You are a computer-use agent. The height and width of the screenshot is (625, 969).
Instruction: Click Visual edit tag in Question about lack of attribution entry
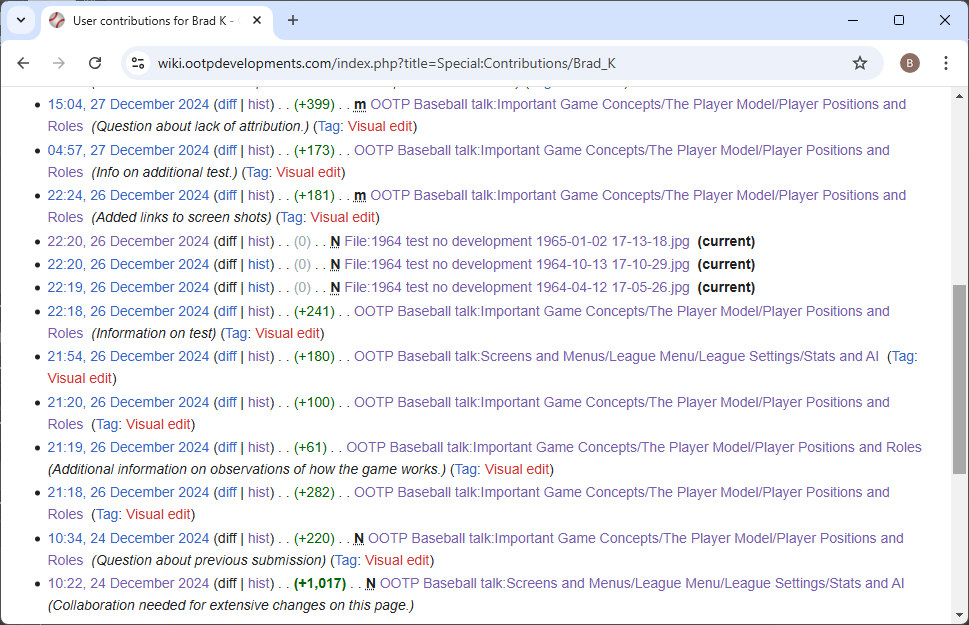pos(379,127)
